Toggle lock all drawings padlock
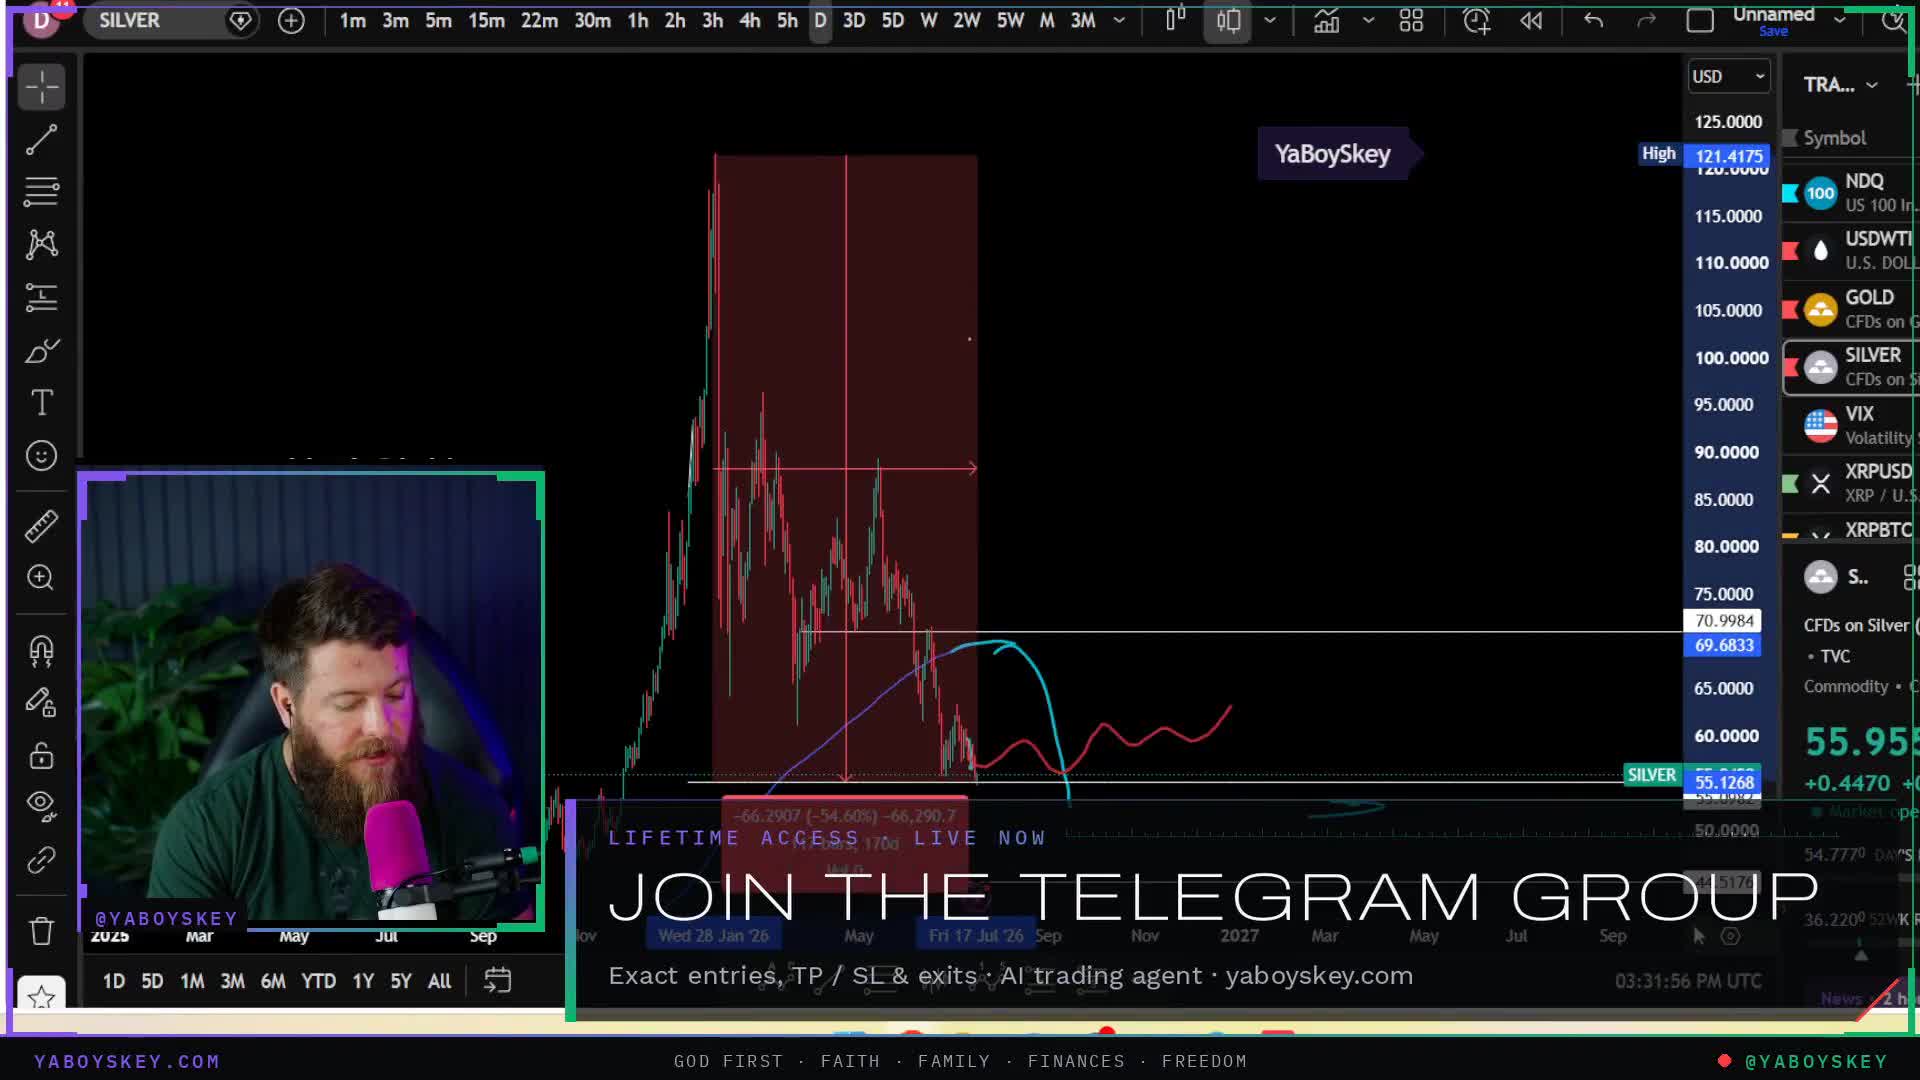The image size is (1920, 1080). pos(41,755)
